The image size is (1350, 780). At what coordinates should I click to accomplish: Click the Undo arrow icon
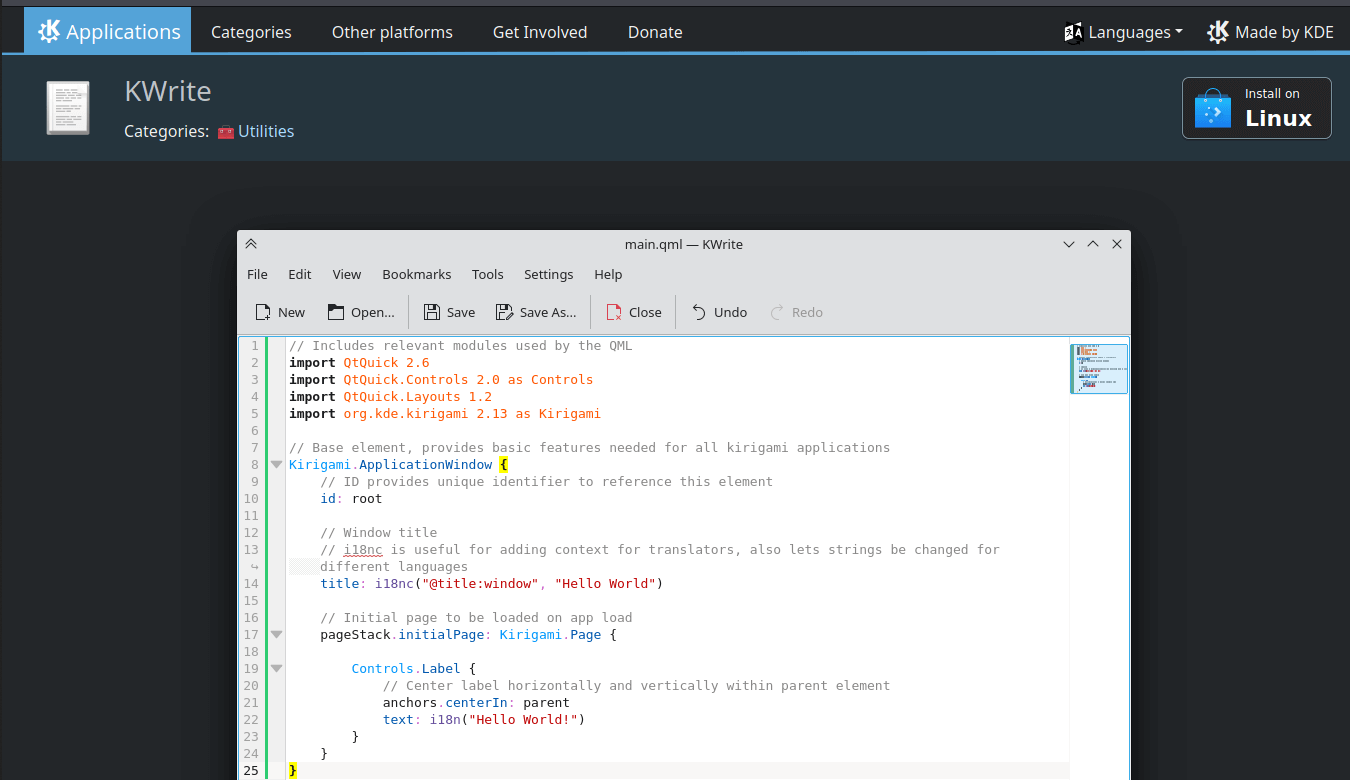(699, 312)
